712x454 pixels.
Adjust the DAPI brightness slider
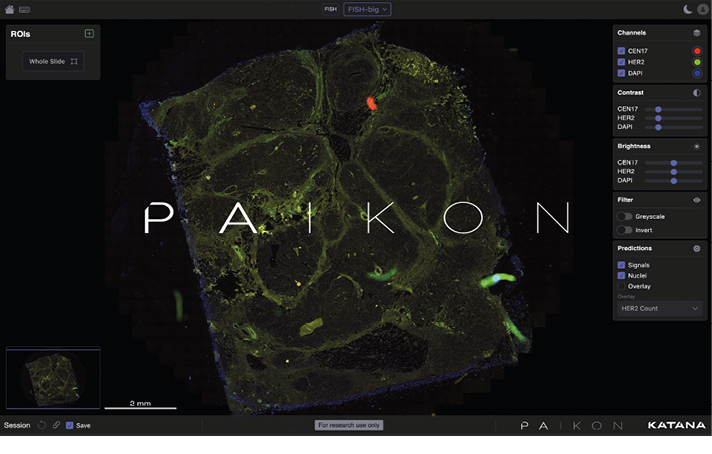(673, 181)
